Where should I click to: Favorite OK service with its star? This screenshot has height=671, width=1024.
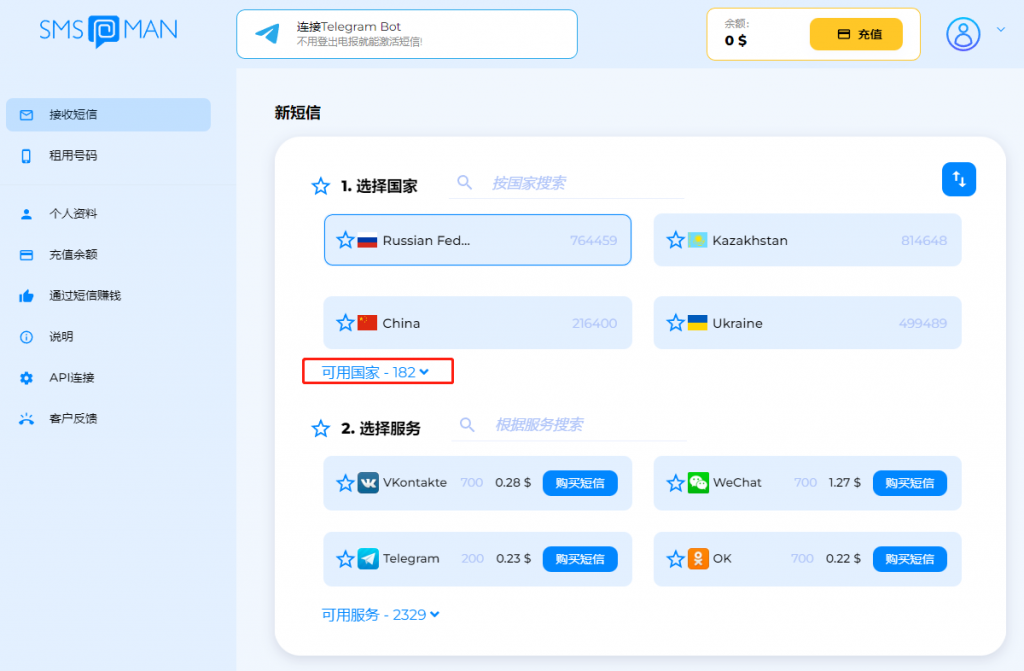(675, 559)
